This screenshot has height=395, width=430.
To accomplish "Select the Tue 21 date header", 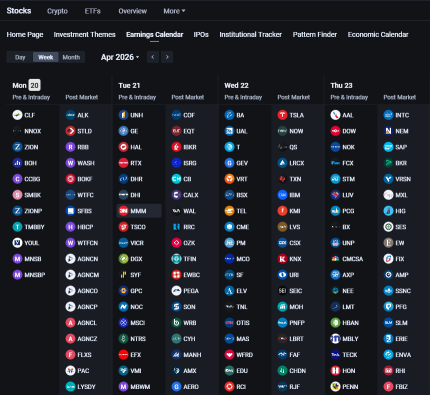I will click(129, 86).
